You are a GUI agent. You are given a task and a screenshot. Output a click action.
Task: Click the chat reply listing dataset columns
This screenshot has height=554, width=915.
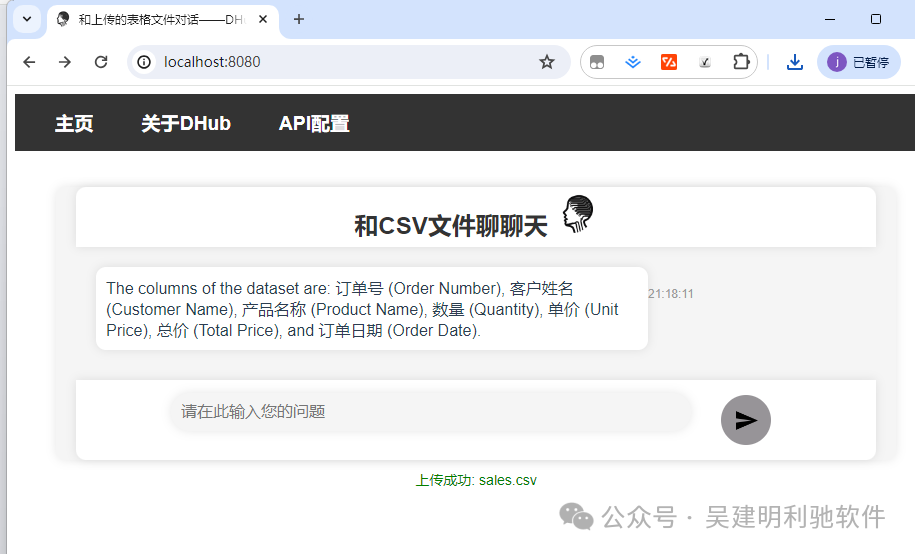(x=372, y=309)
